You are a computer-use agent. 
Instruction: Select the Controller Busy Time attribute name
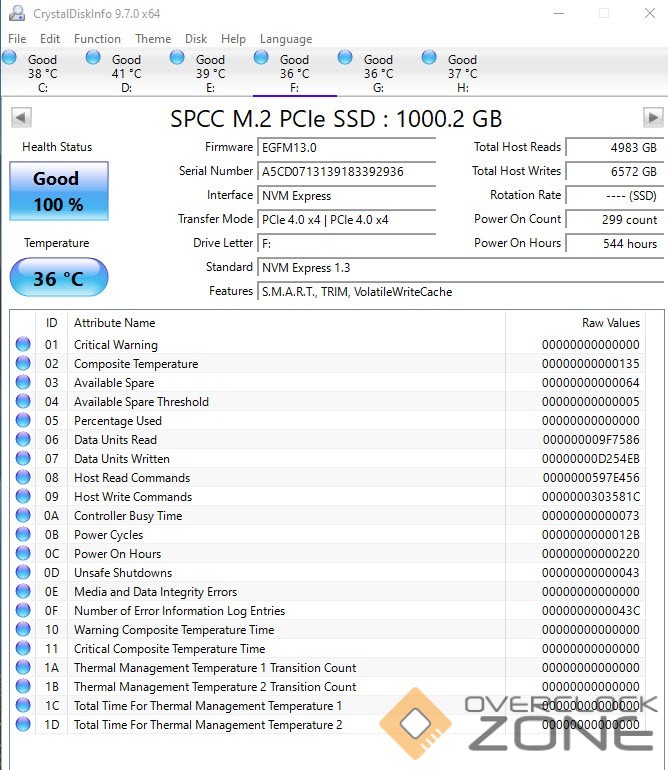click(x=128, y=516)
